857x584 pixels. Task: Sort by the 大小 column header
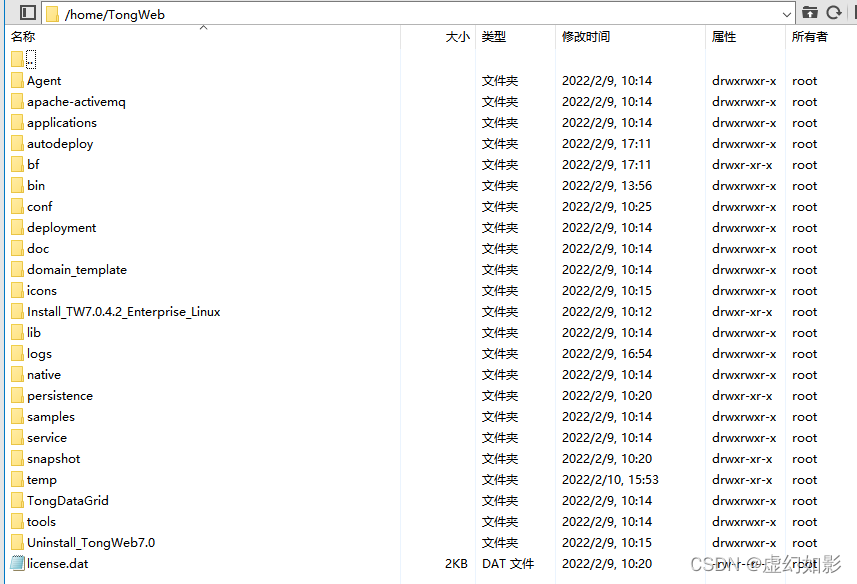click(x=457, y=37)
